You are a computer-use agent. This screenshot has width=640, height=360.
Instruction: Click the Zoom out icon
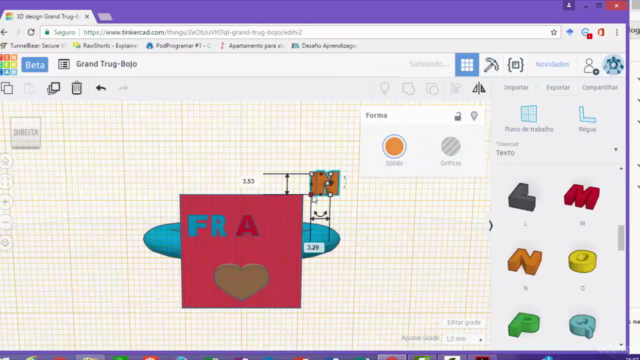pyautogui.click(x=6, y=222)
